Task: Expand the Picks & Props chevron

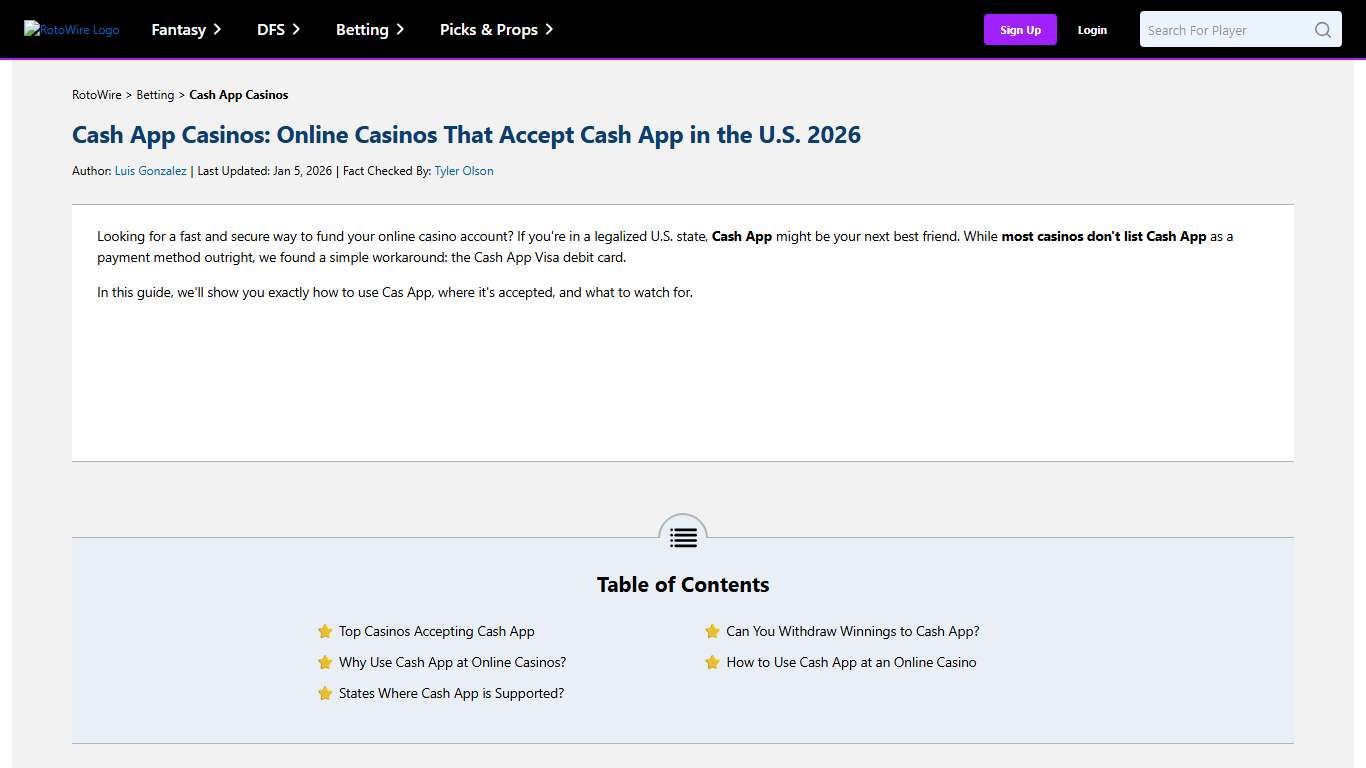Action: pos(548,29)
